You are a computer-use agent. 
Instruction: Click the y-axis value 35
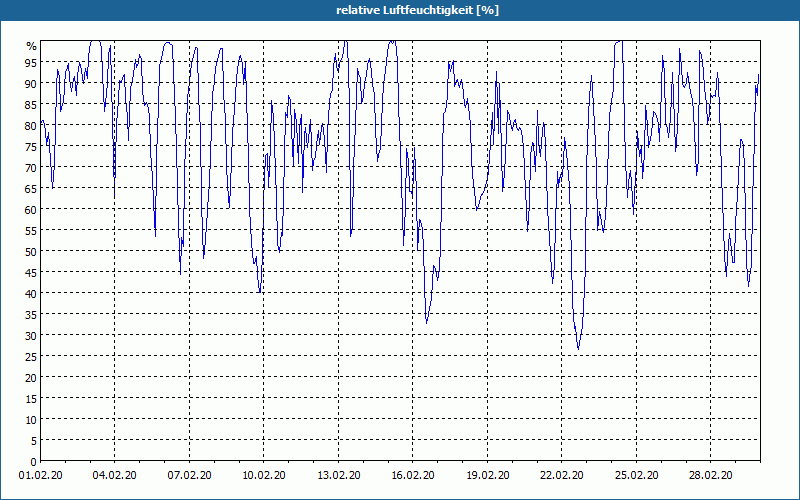click(x=31, y=314)
